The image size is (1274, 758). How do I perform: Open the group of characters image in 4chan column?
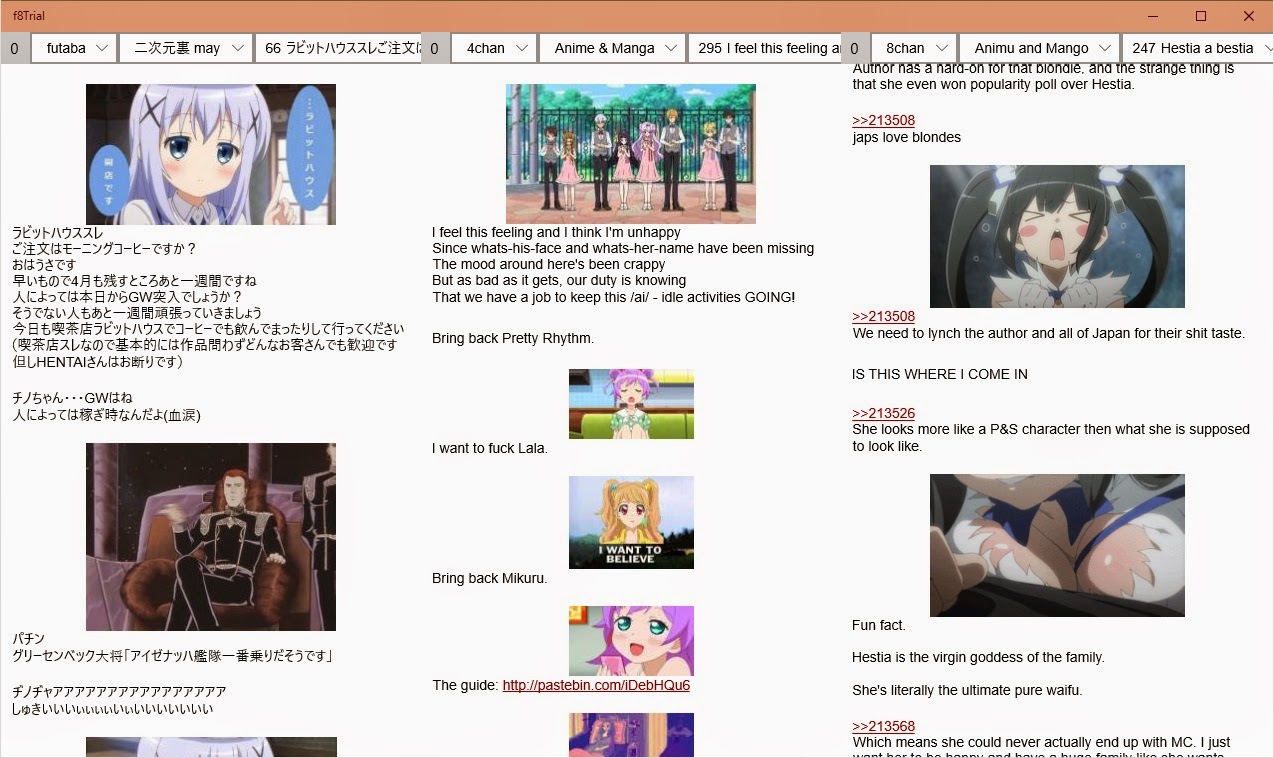point(631,153)
